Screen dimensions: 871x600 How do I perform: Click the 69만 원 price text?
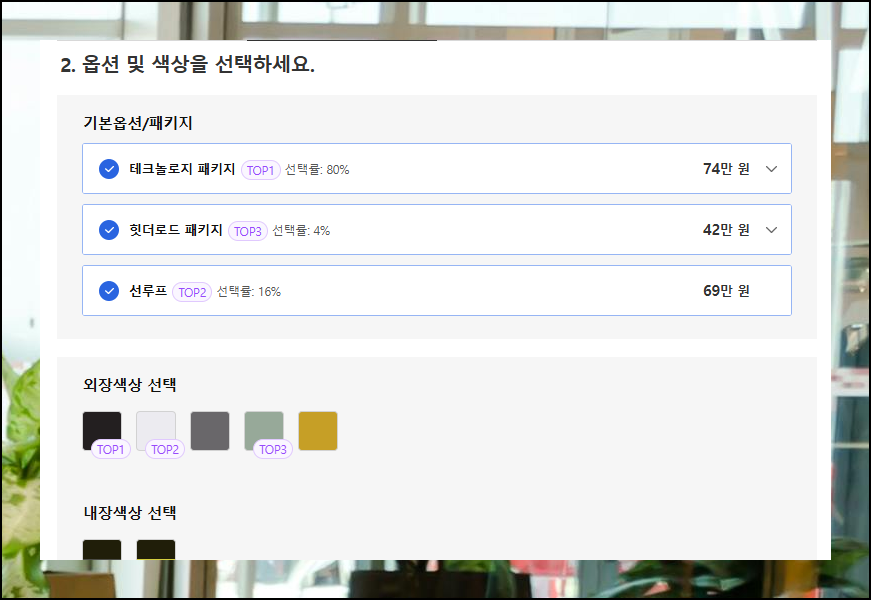pyautogui.click(x=726, y=291)
